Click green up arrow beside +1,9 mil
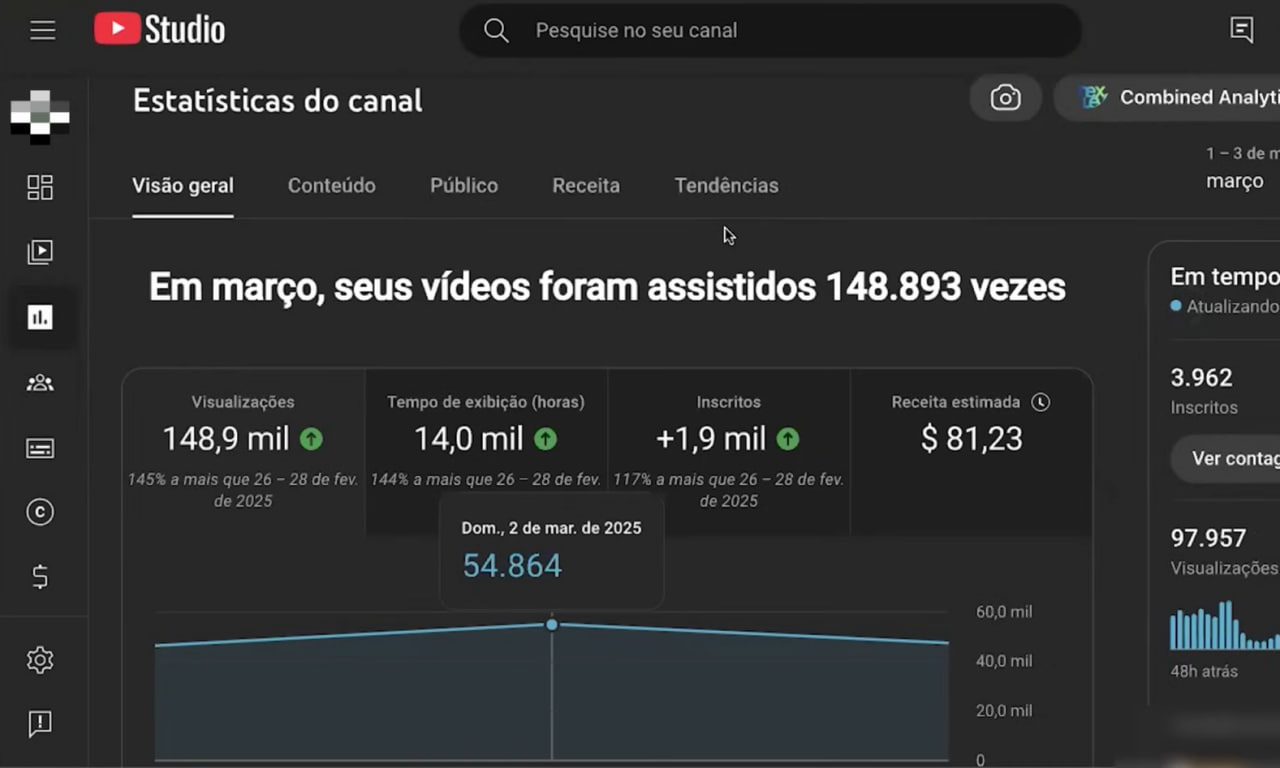 tap(788, 438)
